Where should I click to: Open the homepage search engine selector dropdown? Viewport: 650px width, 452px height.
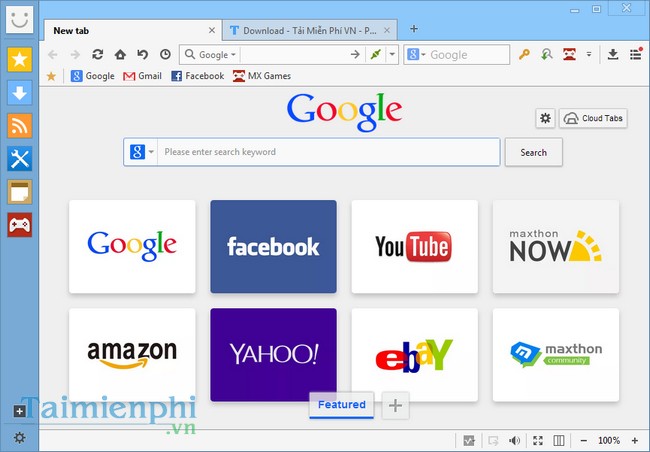coord(141,152)
